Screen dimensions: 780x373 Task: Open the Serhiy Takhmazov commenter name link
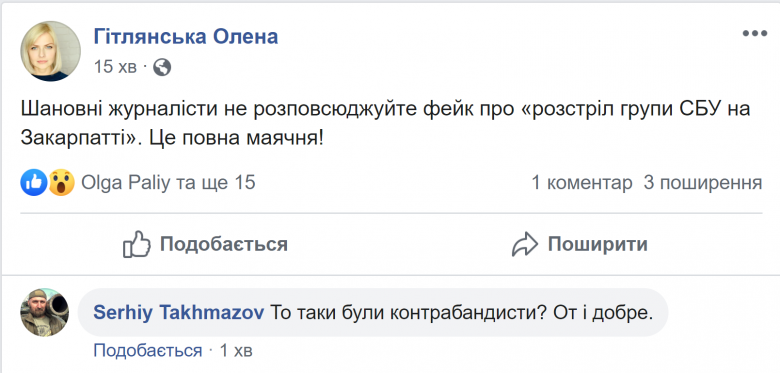point(179,312)
